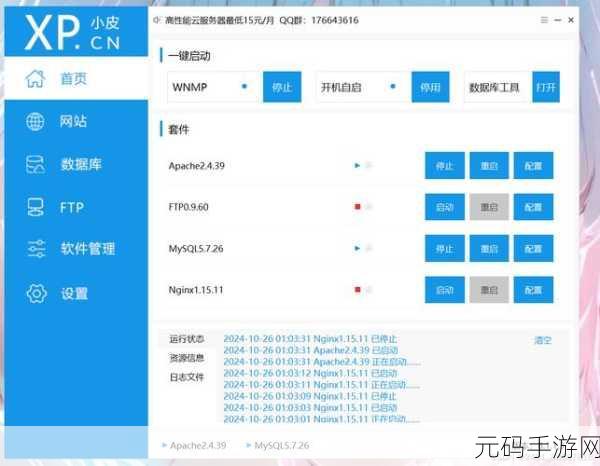Click the globe icon beside 网站
The image size is (600, 466).
click(x=35, y=122)
